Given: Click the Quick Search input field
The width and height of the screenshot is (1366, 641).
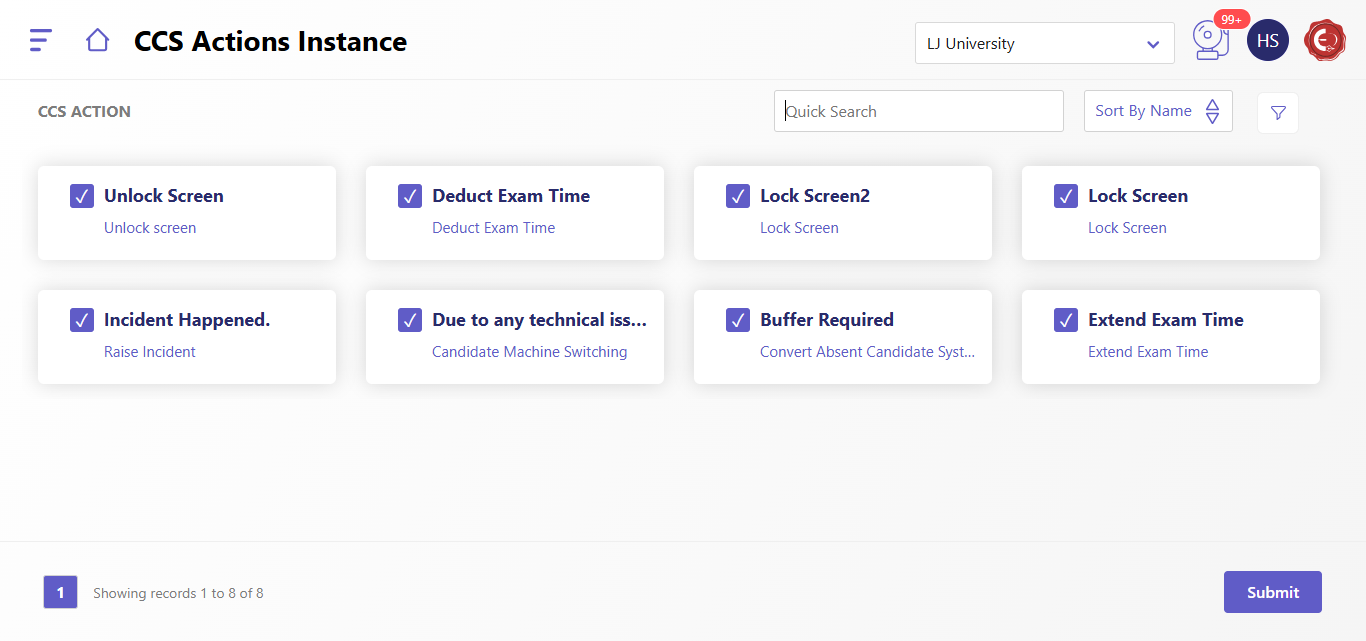Looking at the screenshot, I should coord(918,111).
